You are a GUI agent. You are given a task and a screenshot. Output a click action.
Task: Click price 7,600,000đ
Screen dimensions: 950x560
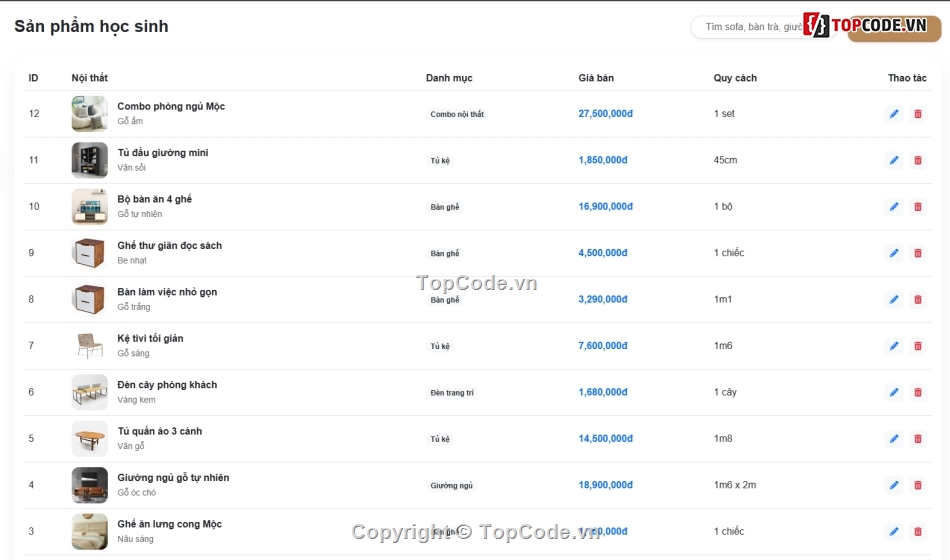(x=603, y=345)
